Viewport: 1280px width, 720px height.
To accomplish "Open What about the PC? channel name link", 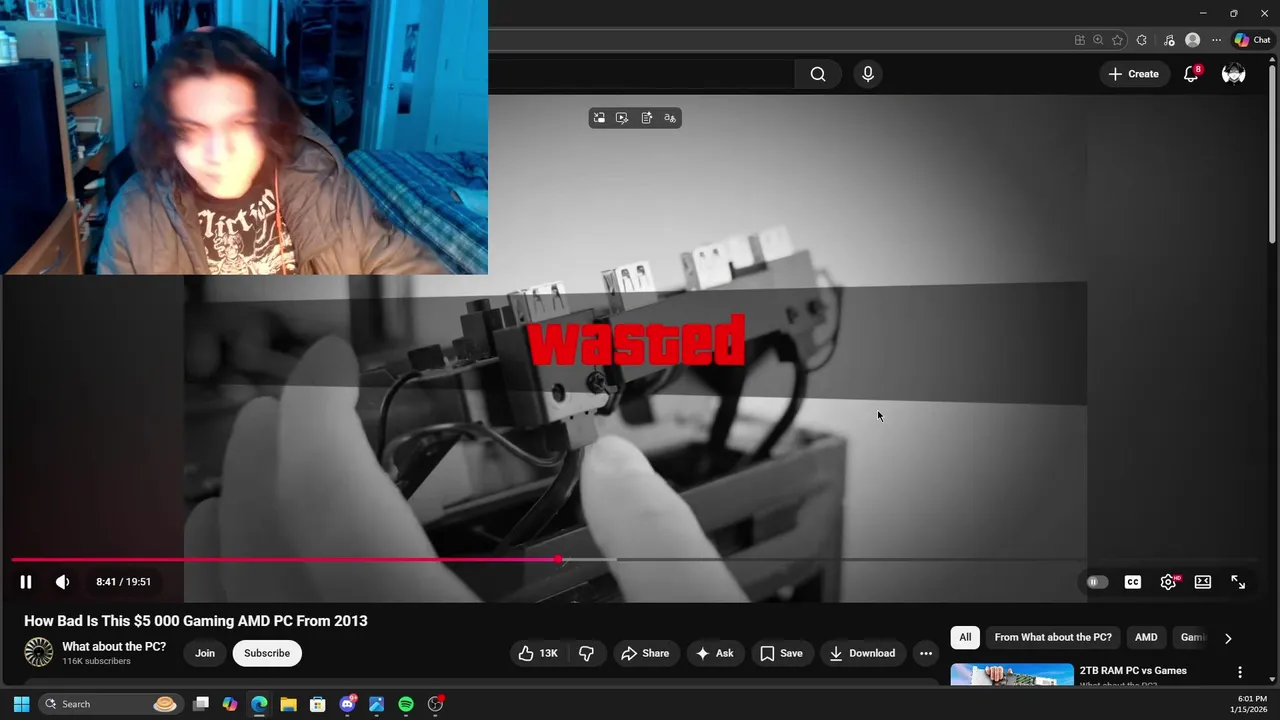I will 114,647.
